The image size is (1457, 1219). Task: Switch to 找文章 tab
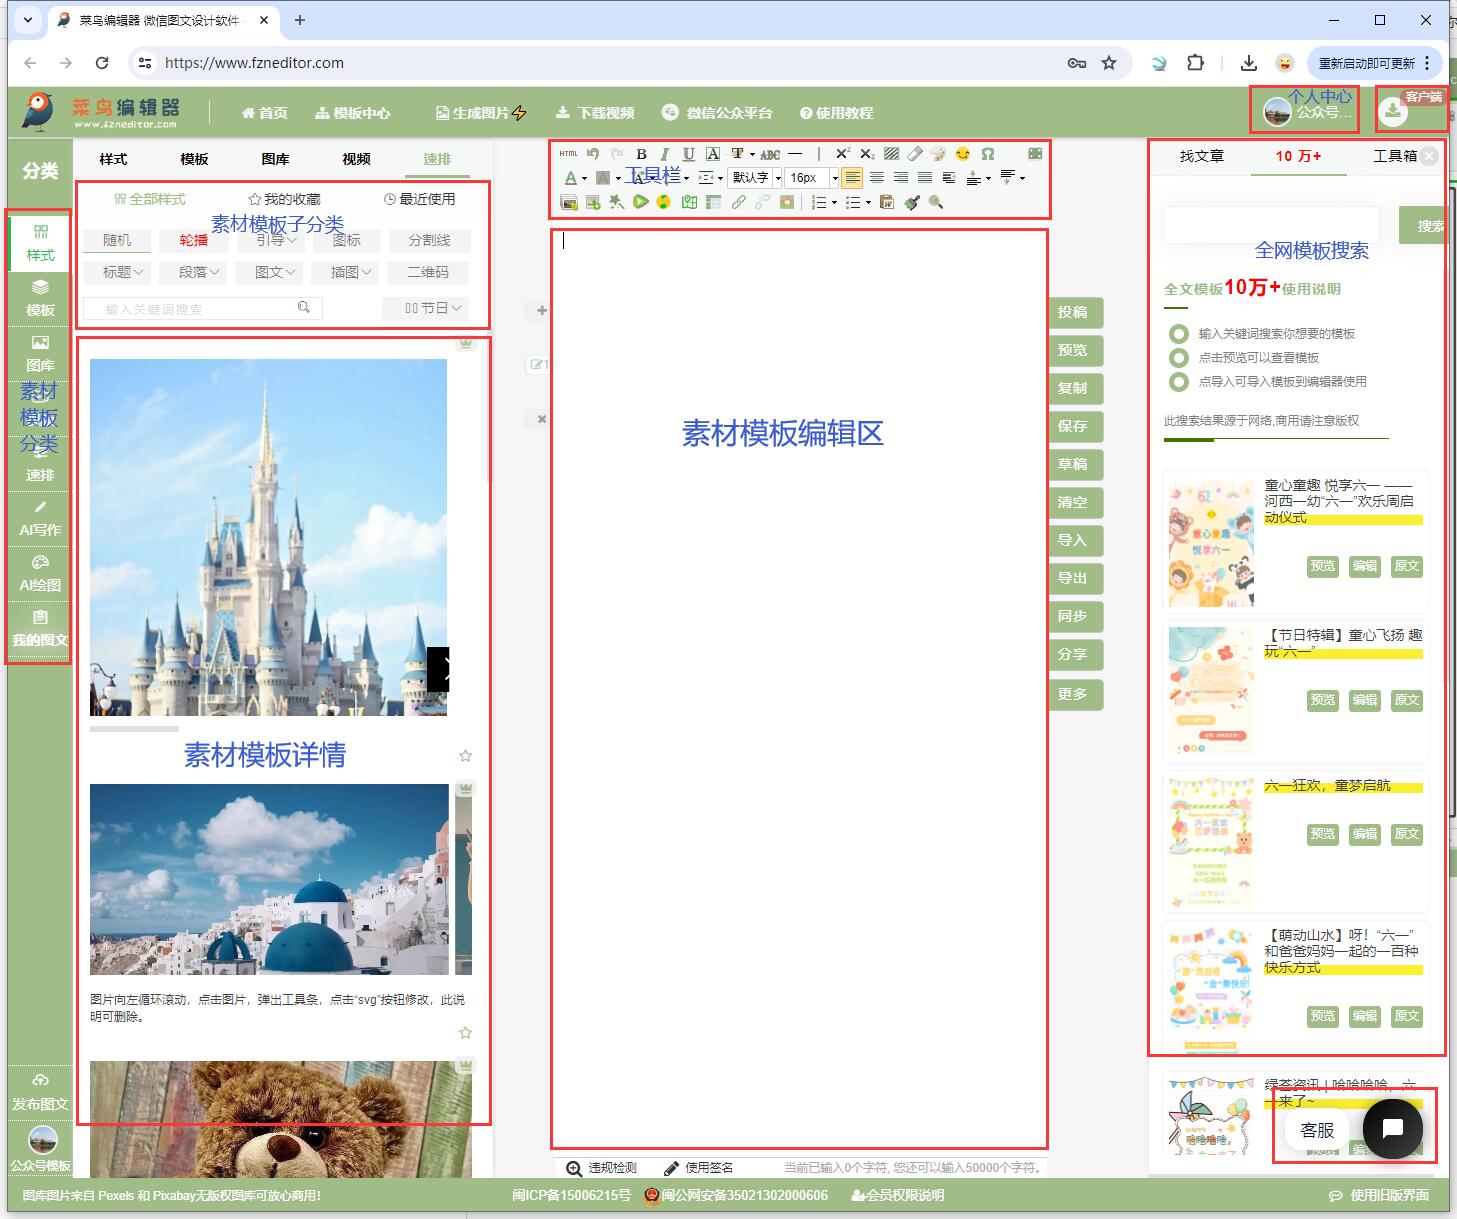click(x=1201, y=156)
